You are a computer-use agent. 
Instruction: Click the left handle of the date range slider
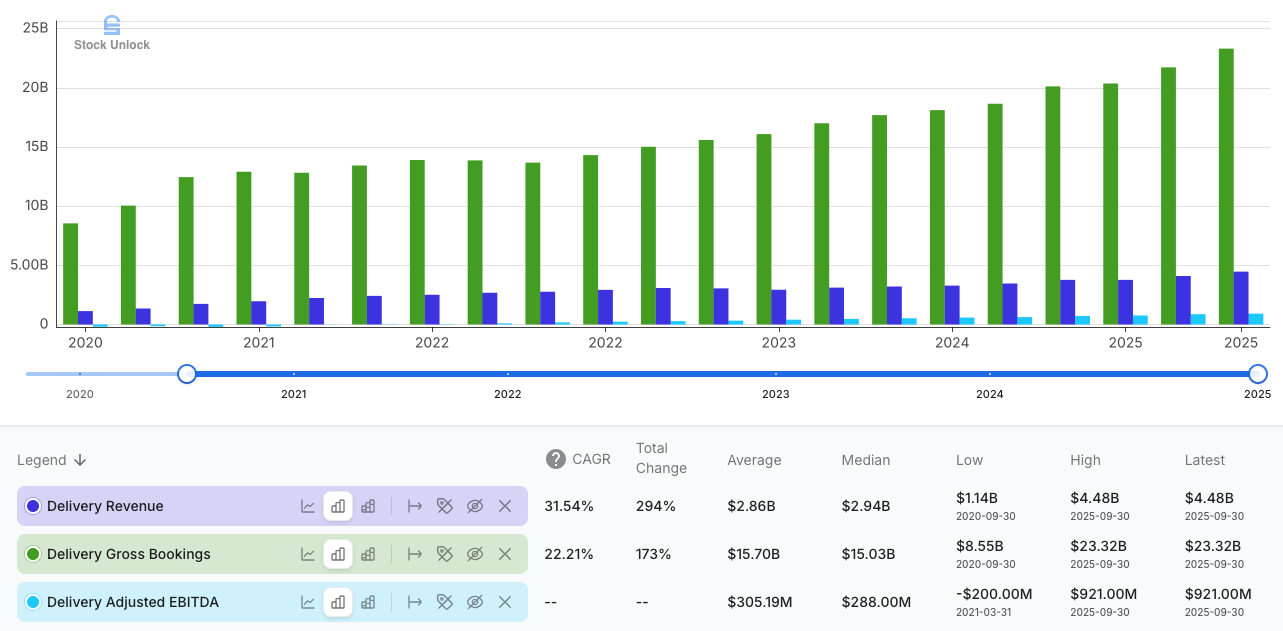(x=187, y=374)
